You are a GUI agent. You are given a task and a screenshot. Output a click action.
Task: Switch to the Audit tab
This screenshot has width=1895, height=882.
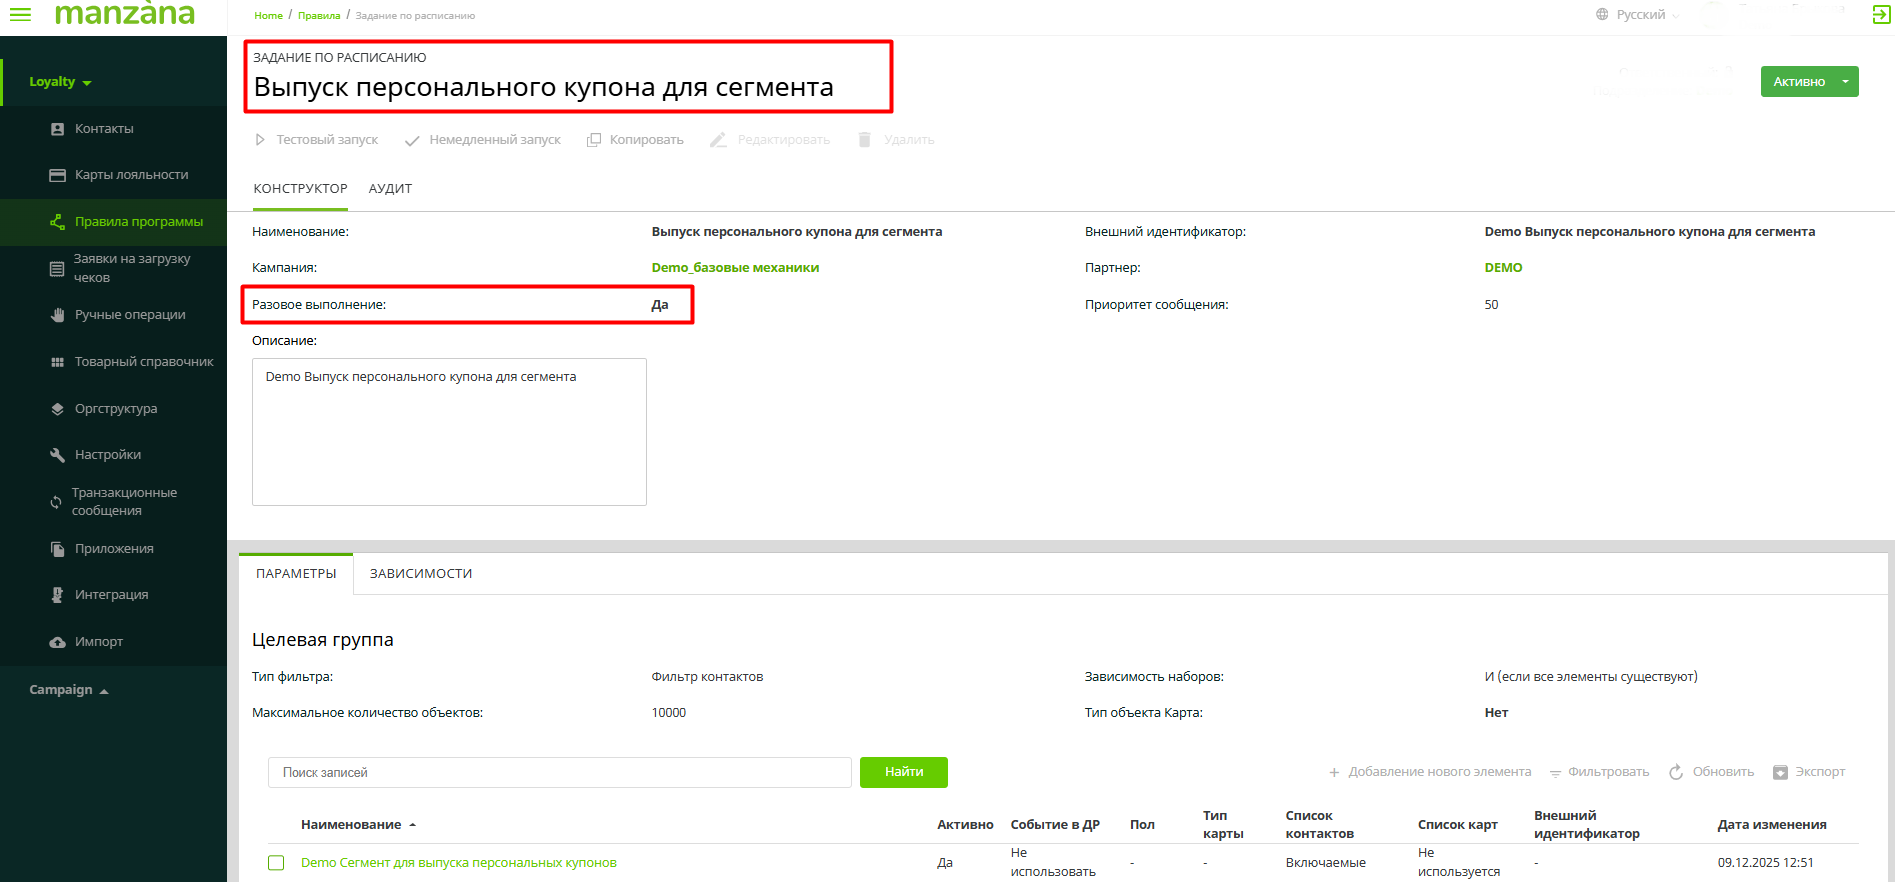(390, 189)
